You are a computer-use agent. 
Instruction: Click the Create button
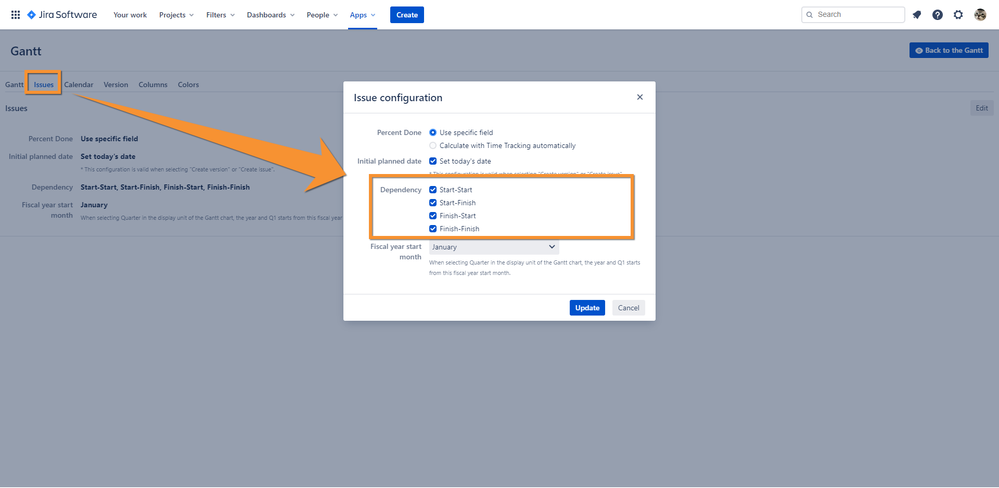click(x=407, y=15)
